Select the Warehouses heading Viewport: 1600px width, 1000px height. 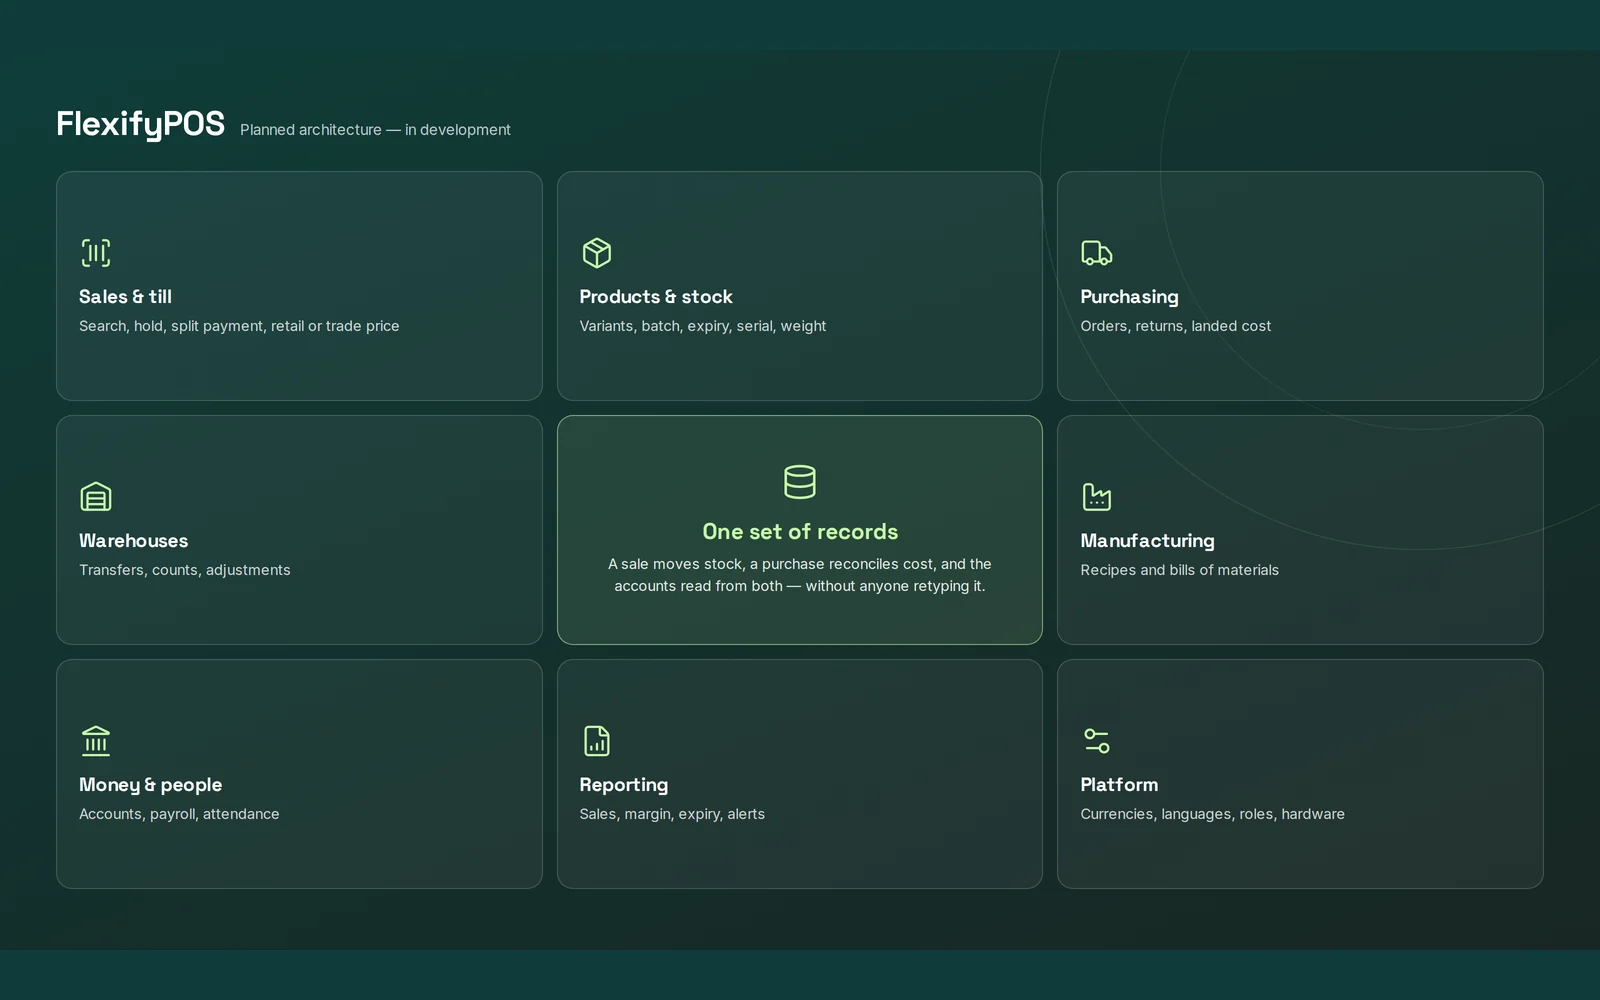[134, 541]
